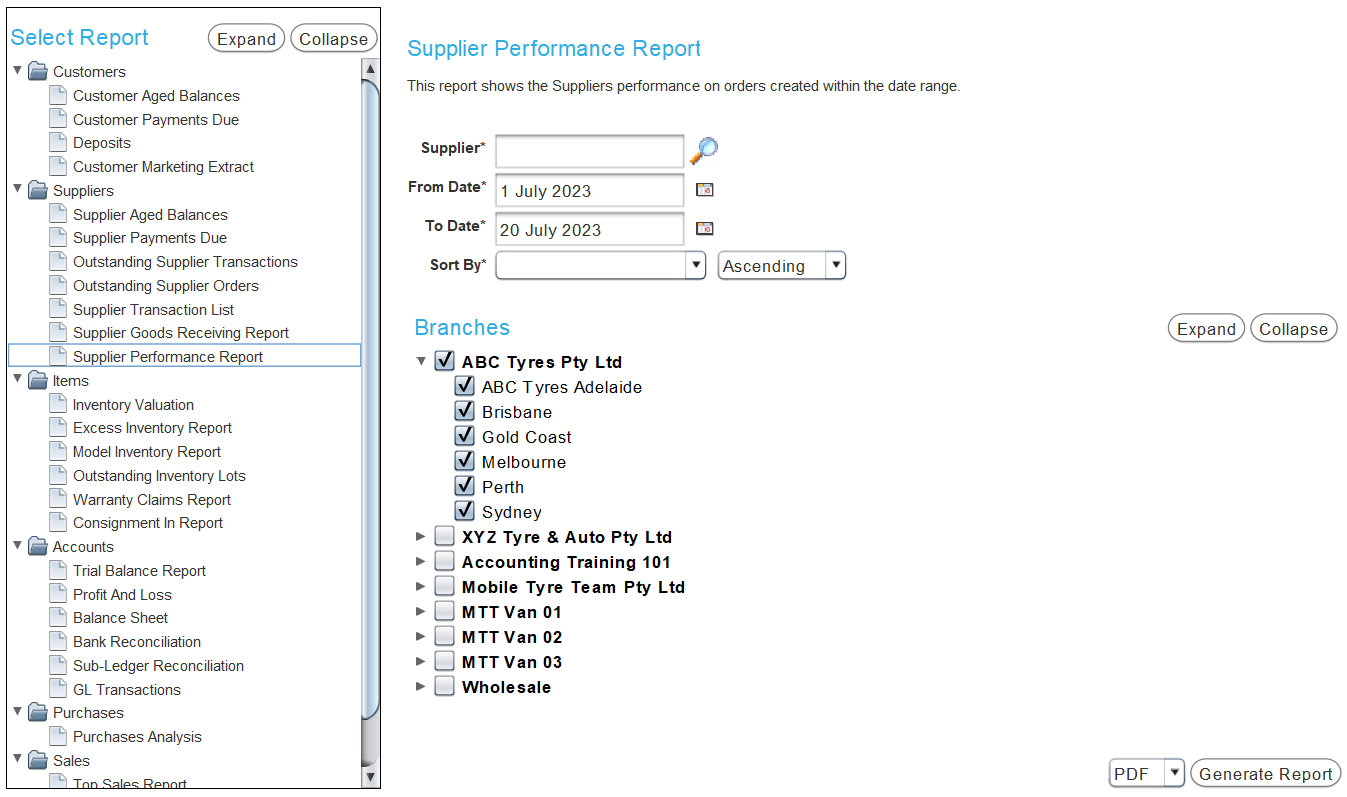Click the Suppliers folder icon

[38, 191]
